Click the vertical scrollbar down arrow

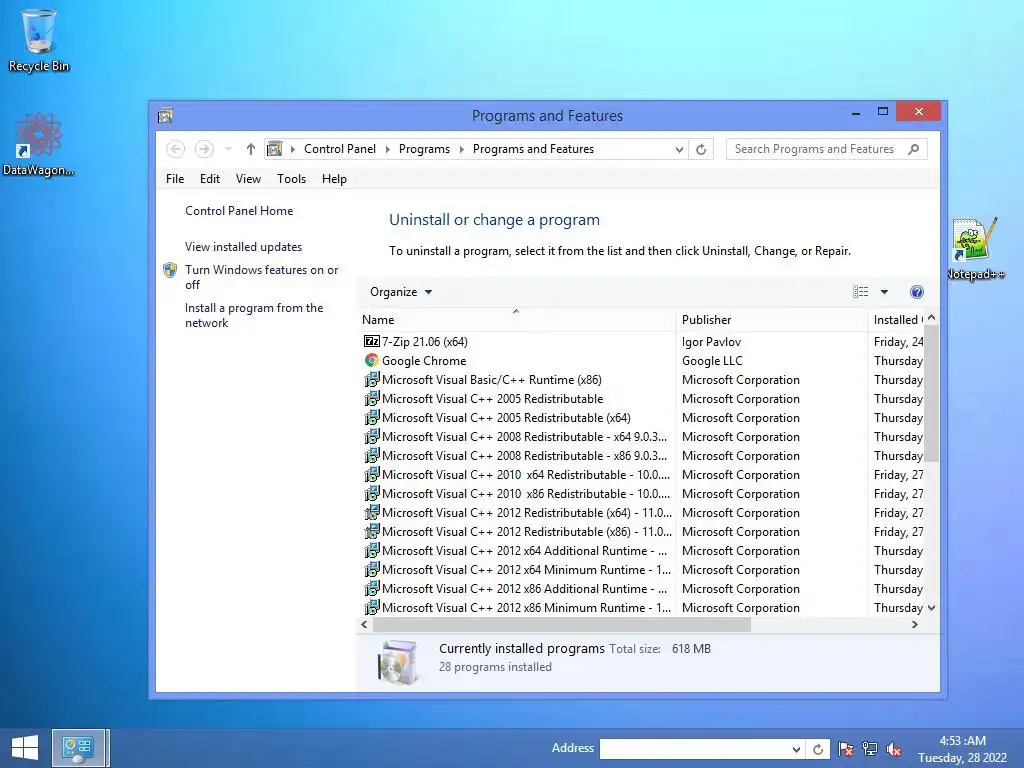click(x=932, y=608)
